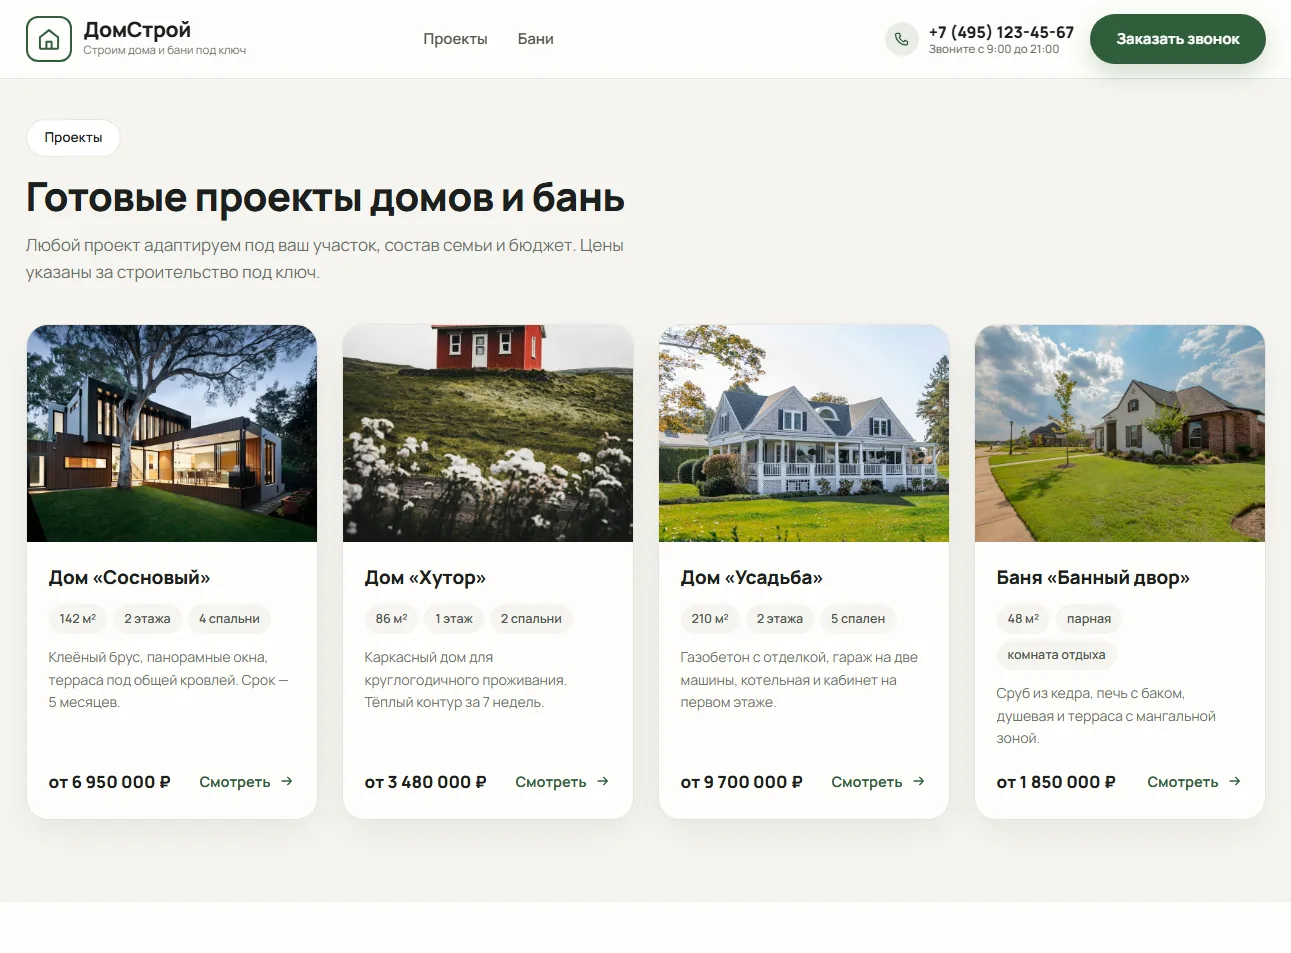The image size is (1291, 953).
Task: Click the price от 3 480 000 ₽
Action: point(426,782)
